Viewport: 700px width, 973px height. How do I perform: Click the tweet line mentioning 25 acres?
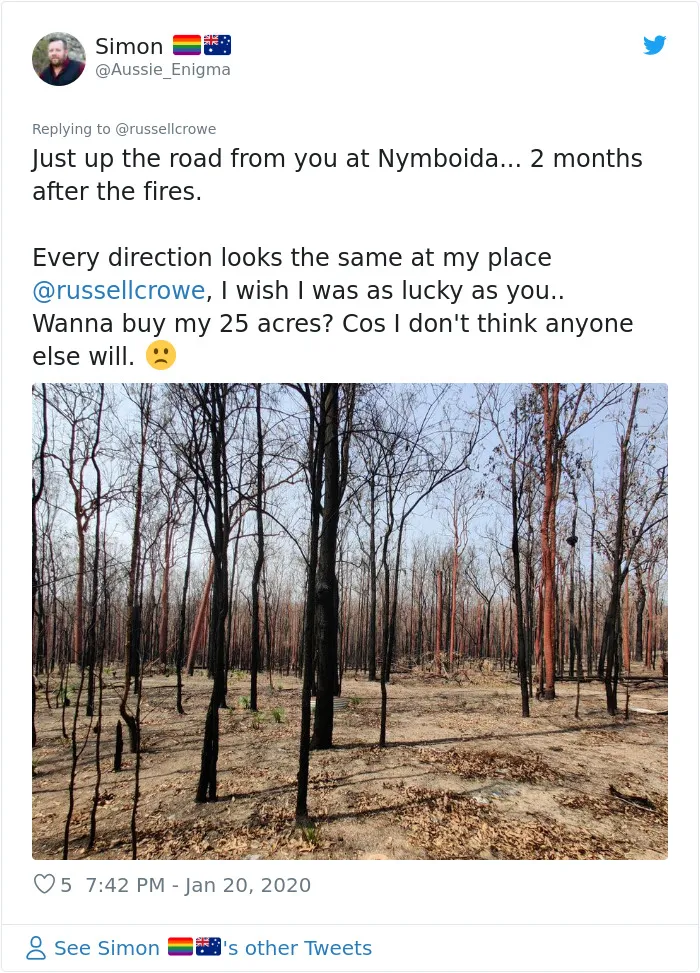[333, 323]
